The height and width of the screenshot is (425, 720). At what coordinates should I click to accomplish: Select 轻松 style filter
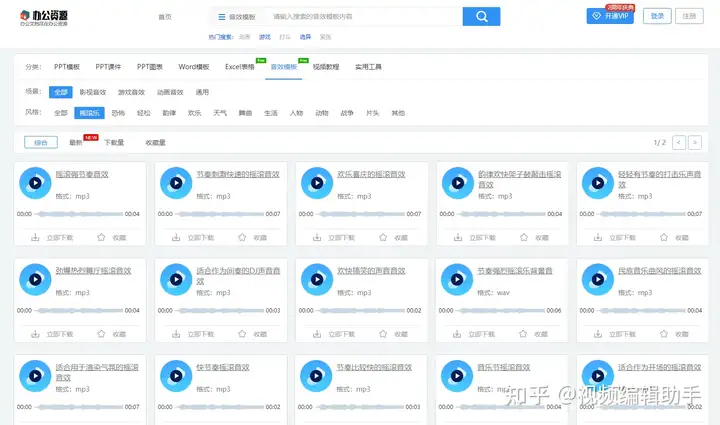[x=144, y=113]
